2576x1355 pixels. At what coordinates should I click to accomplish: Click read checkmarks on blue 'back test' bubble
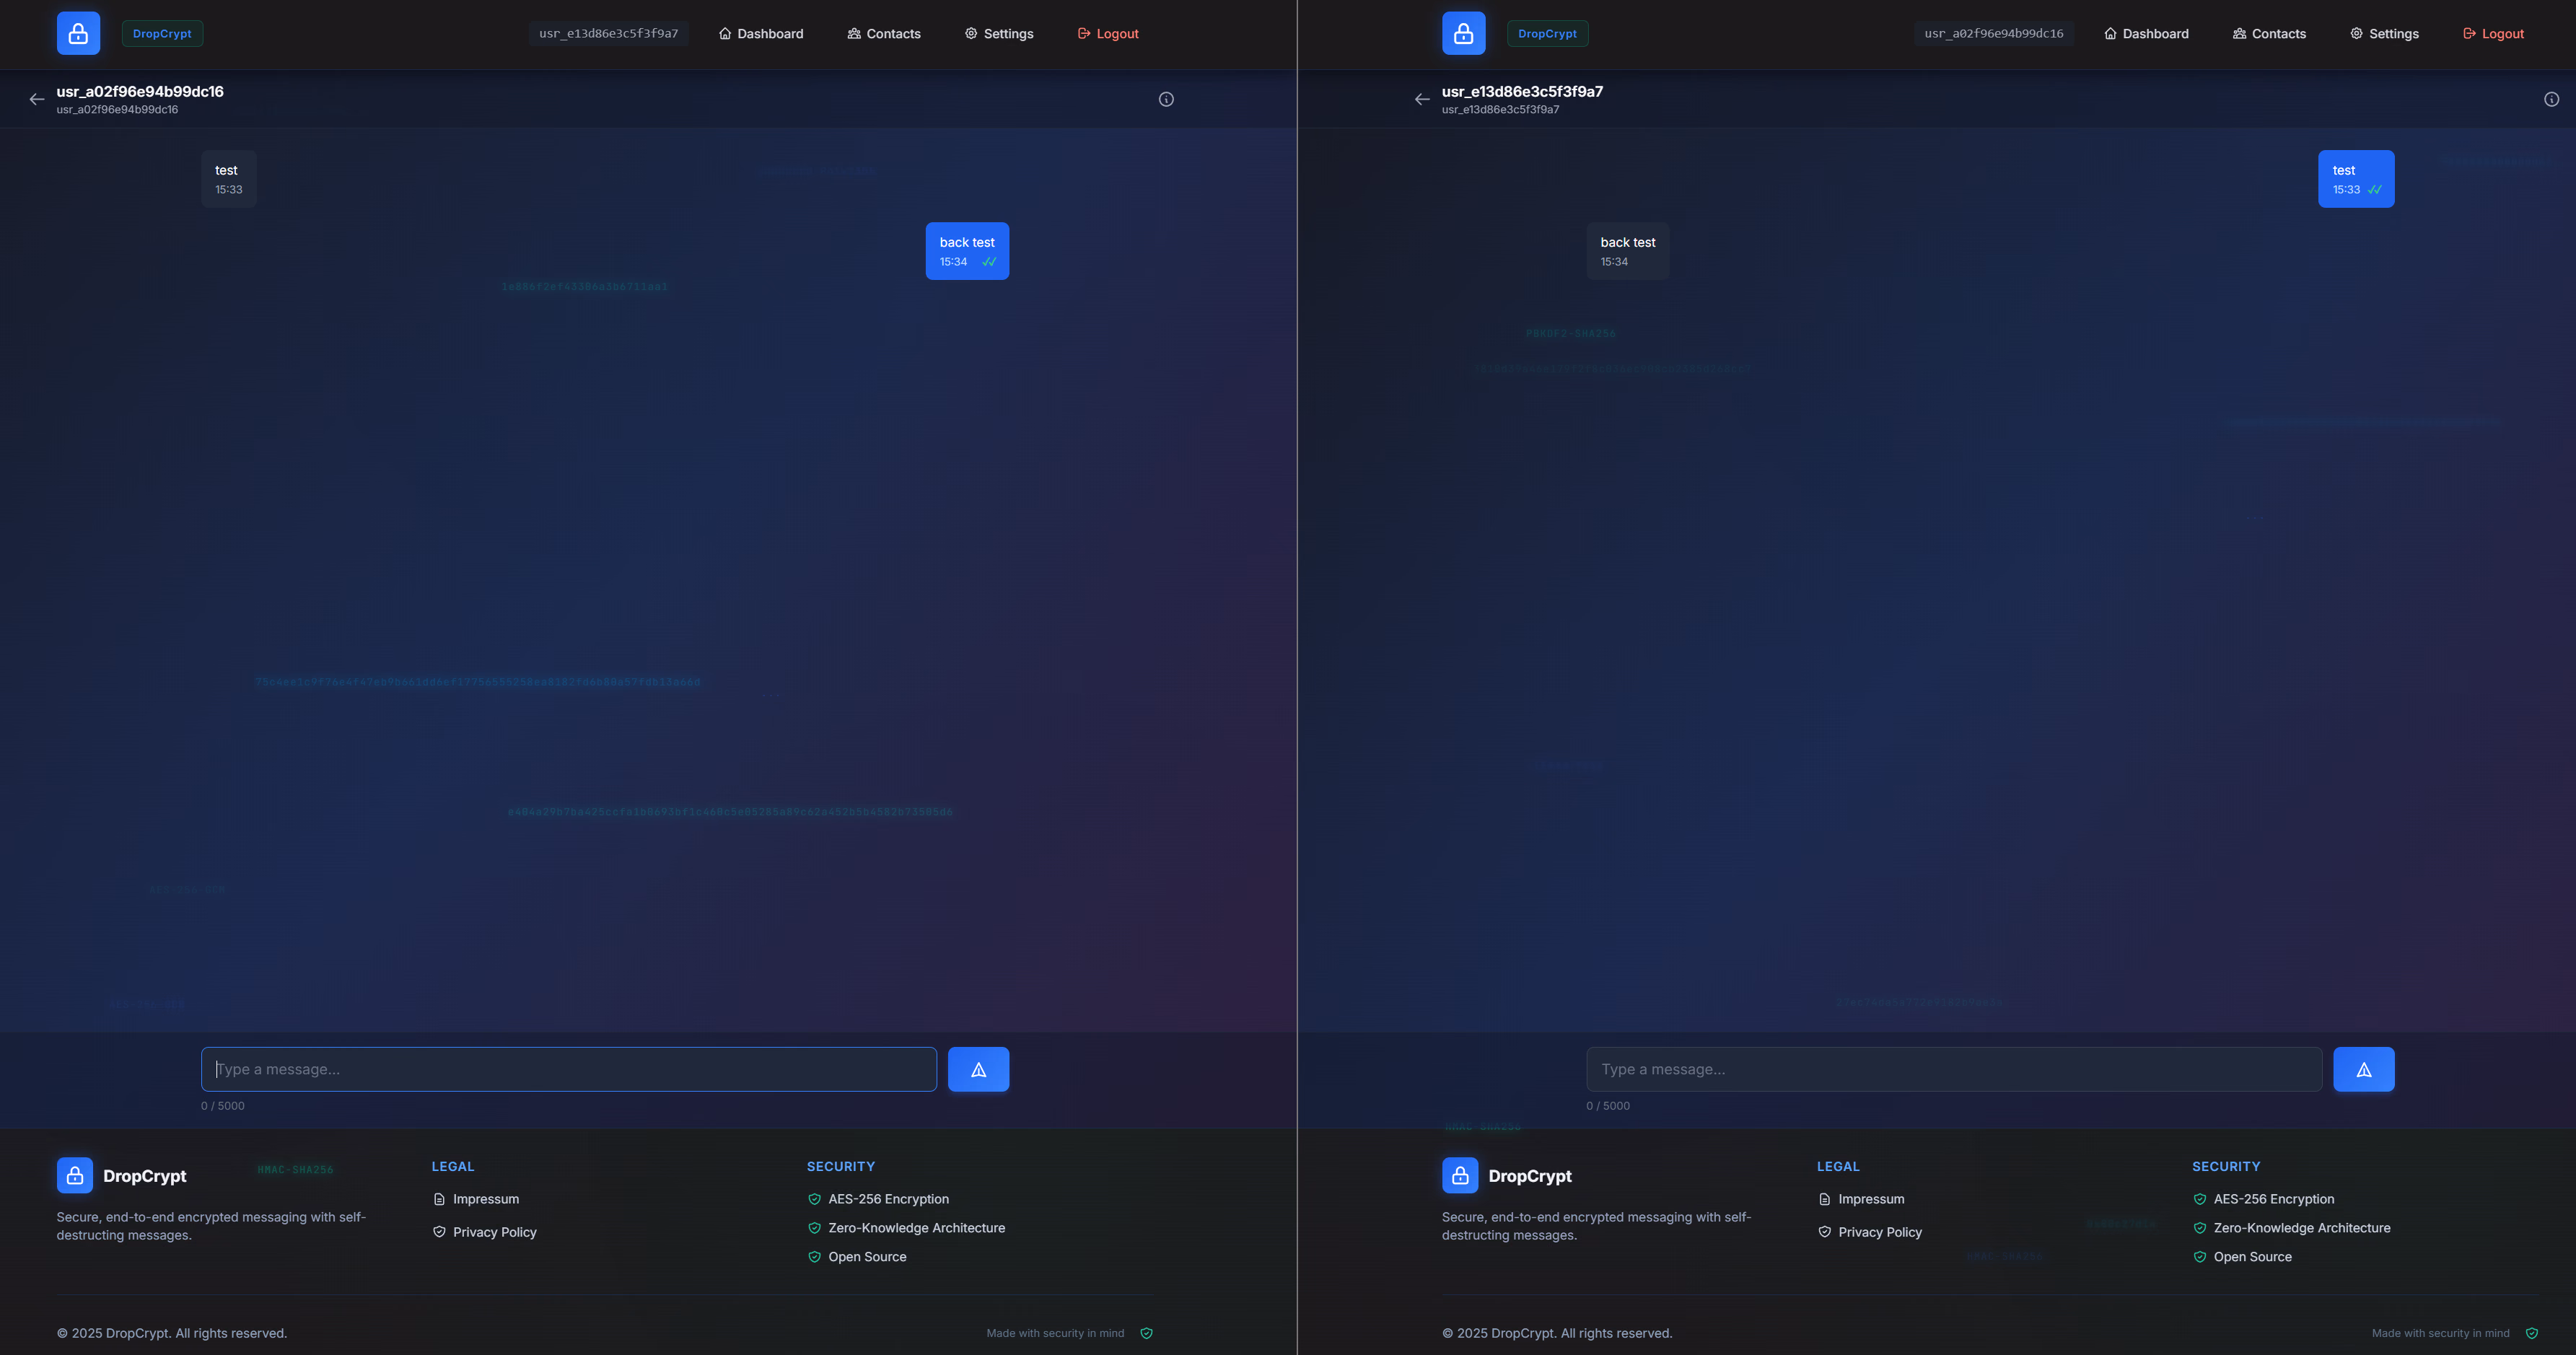pos(989,262)
